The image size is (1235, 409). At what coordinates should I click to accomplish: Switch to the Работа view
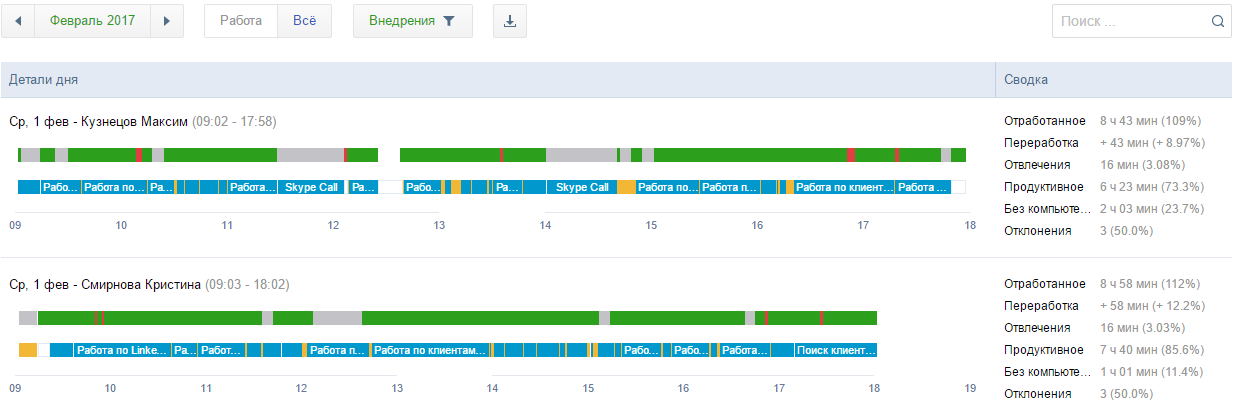point(241,21)
